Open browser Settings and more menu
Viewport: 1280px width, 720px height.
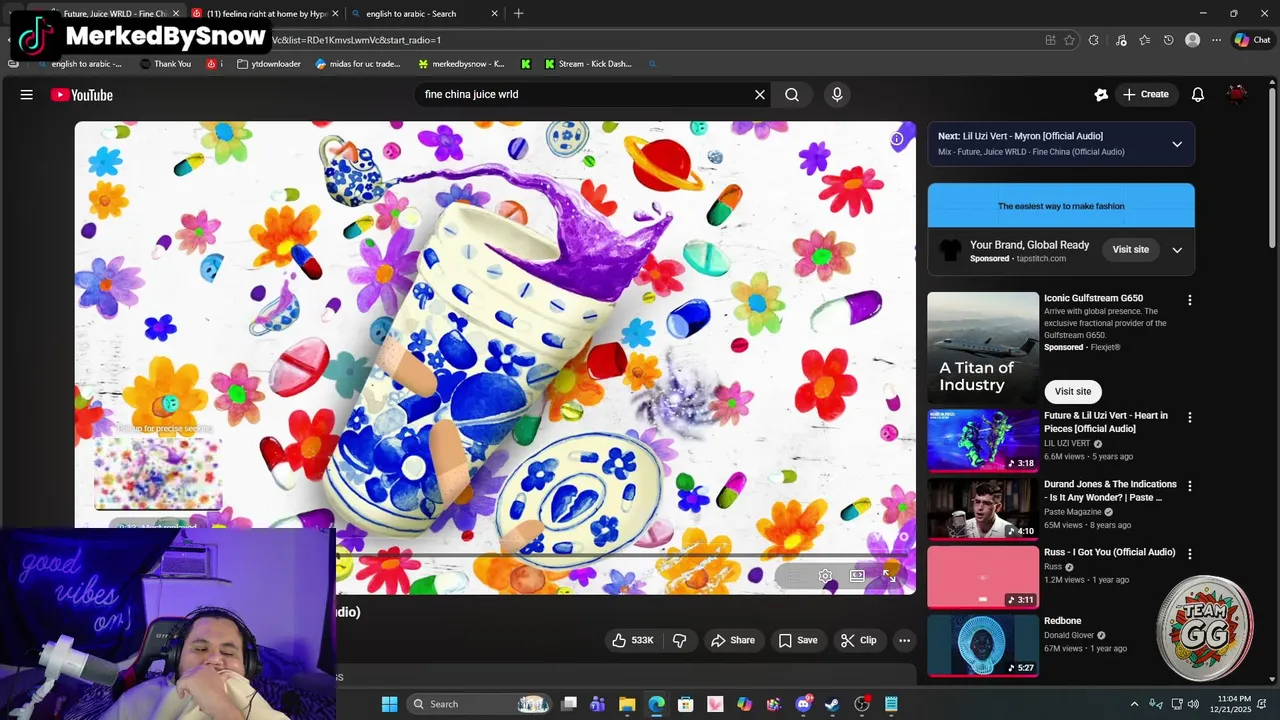pyautogui.click(x=1216, y=40)
